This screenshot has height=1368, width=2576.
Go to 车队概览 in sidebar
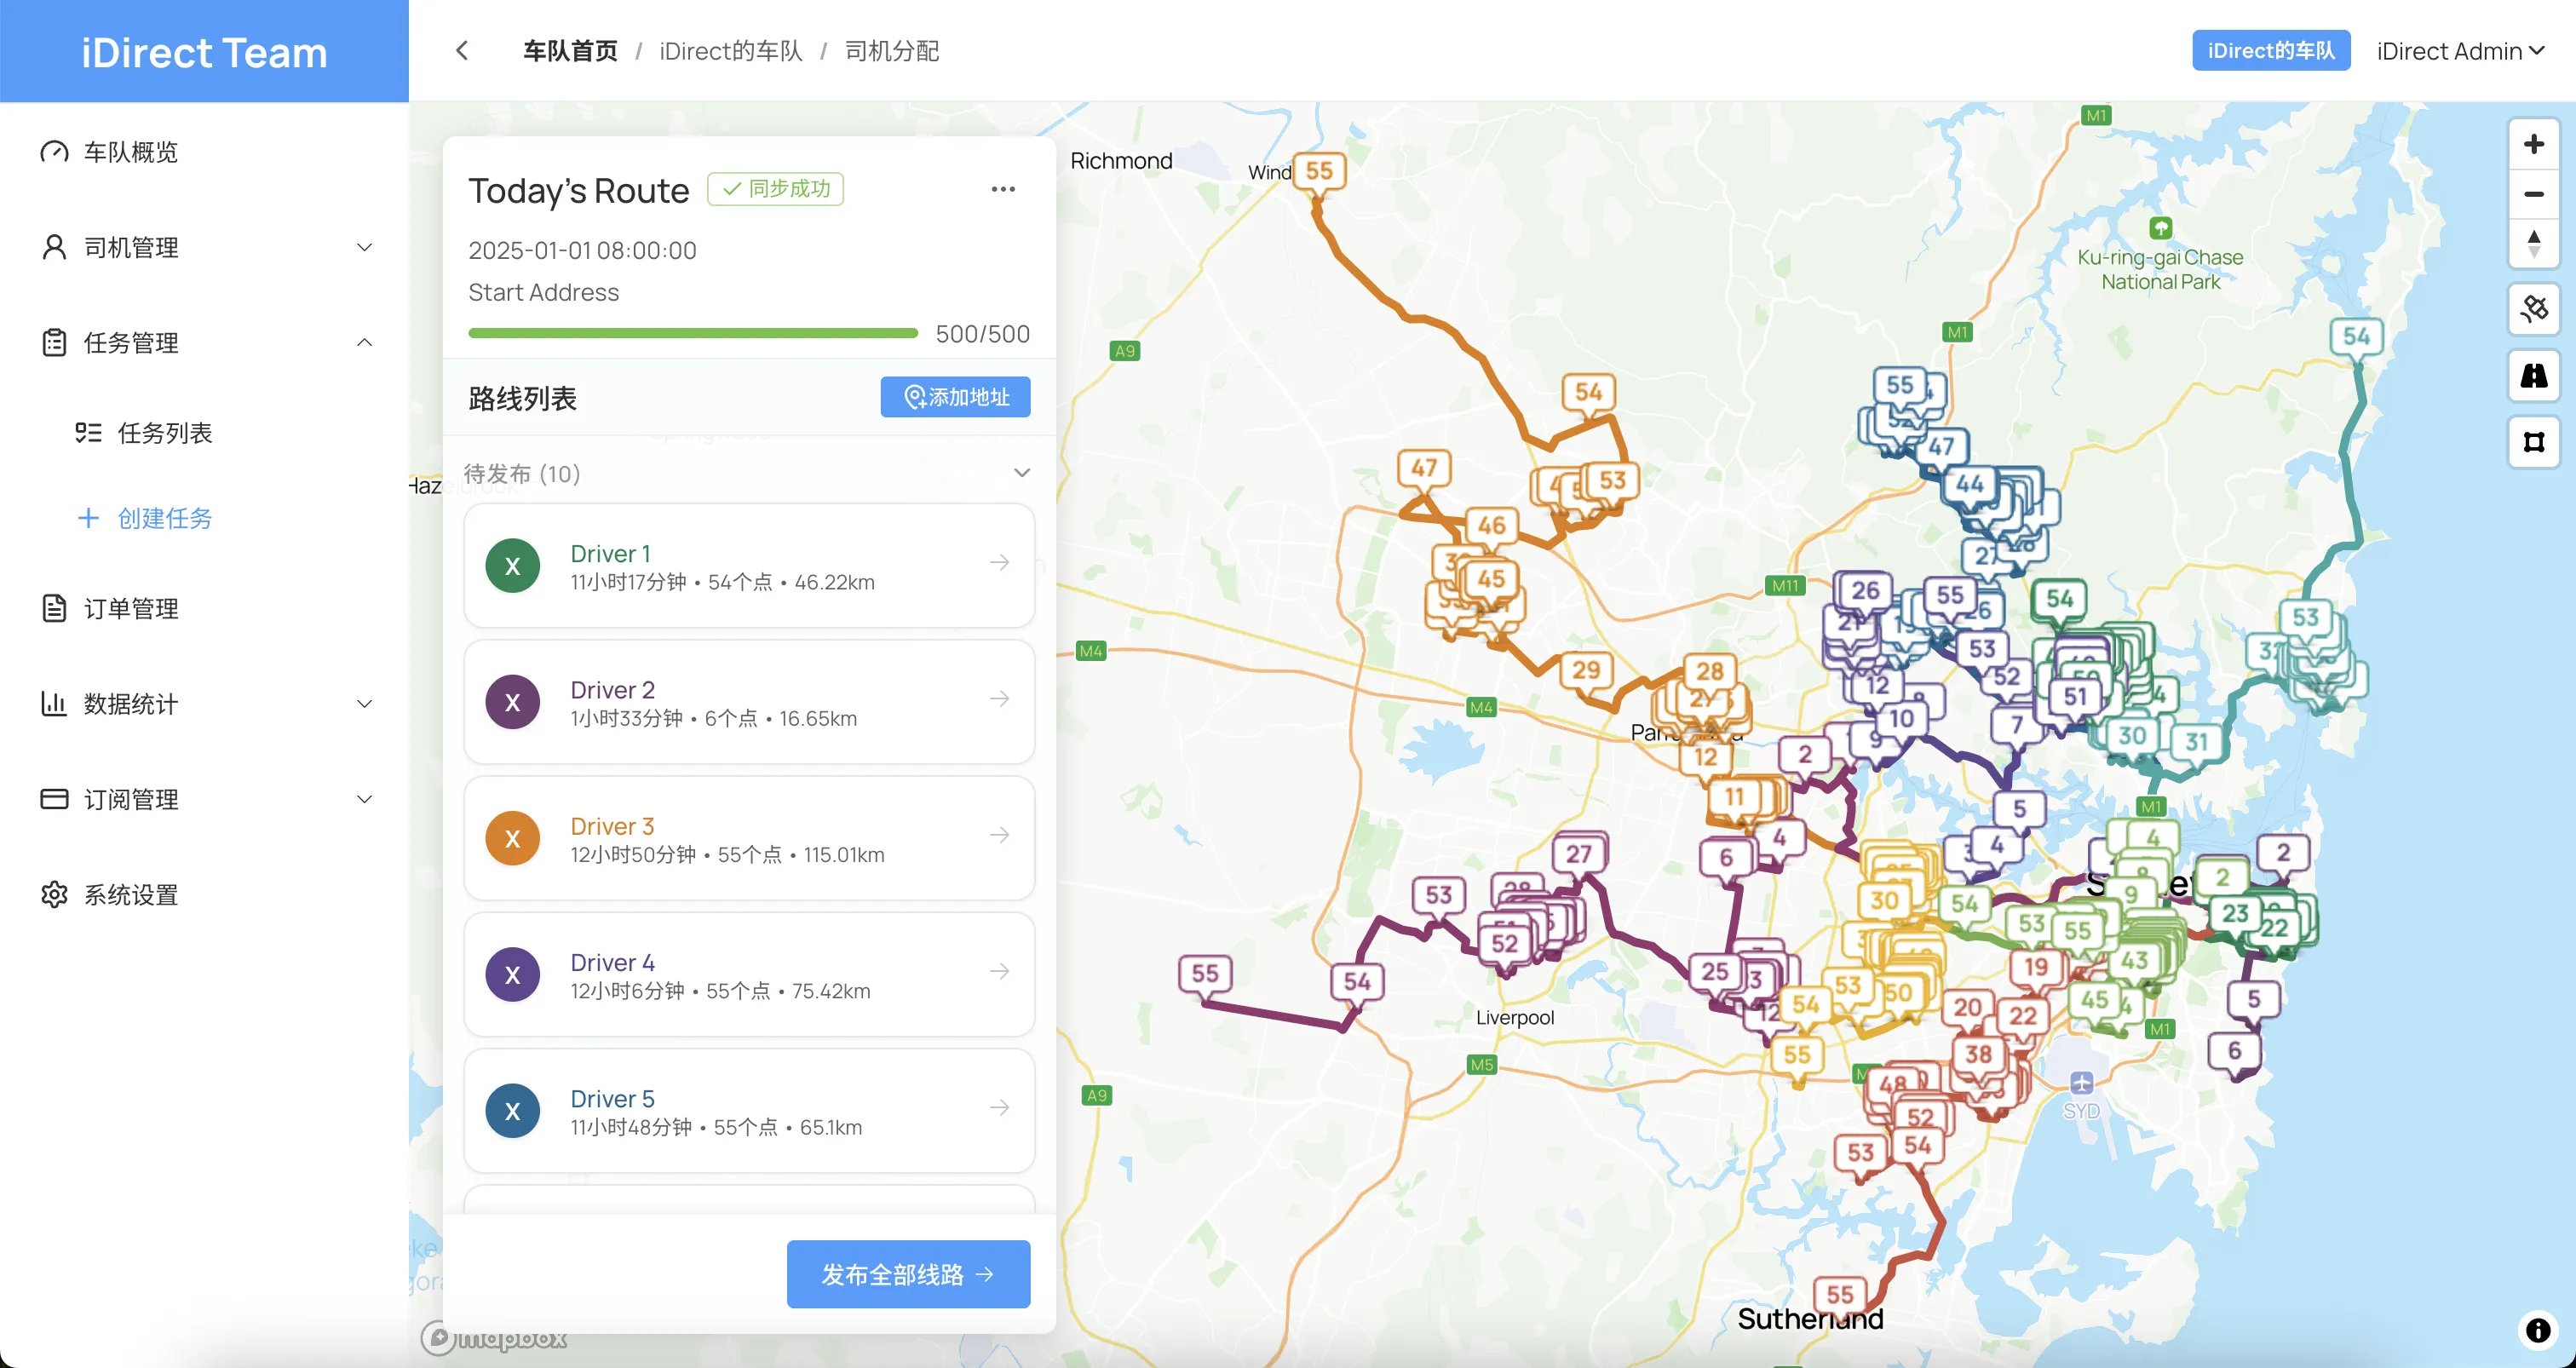[130, 152]
